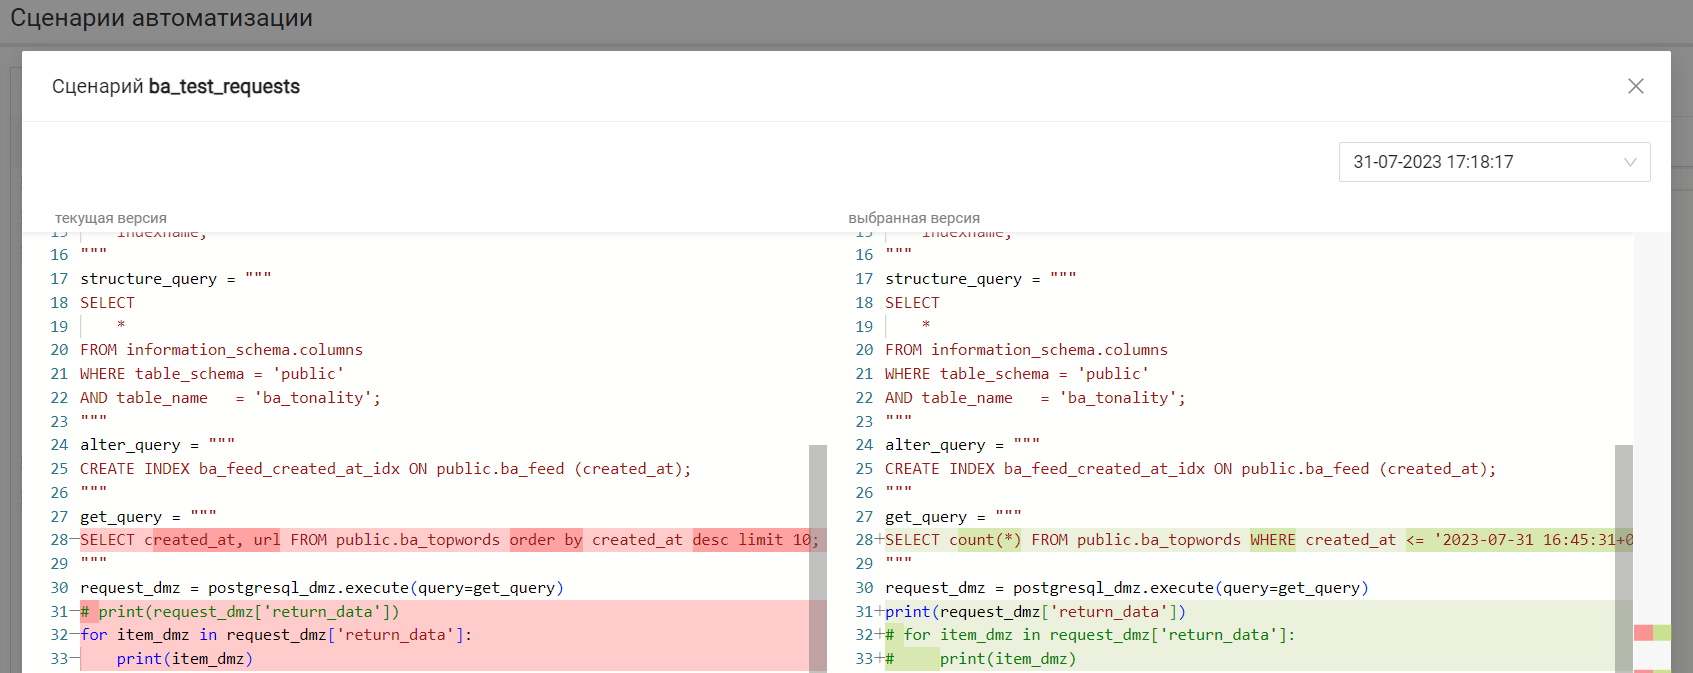This screenshot has height=673, width=1693.
Task: Click the green marker in the diff overview ruler
Action: click(1662, 633)
